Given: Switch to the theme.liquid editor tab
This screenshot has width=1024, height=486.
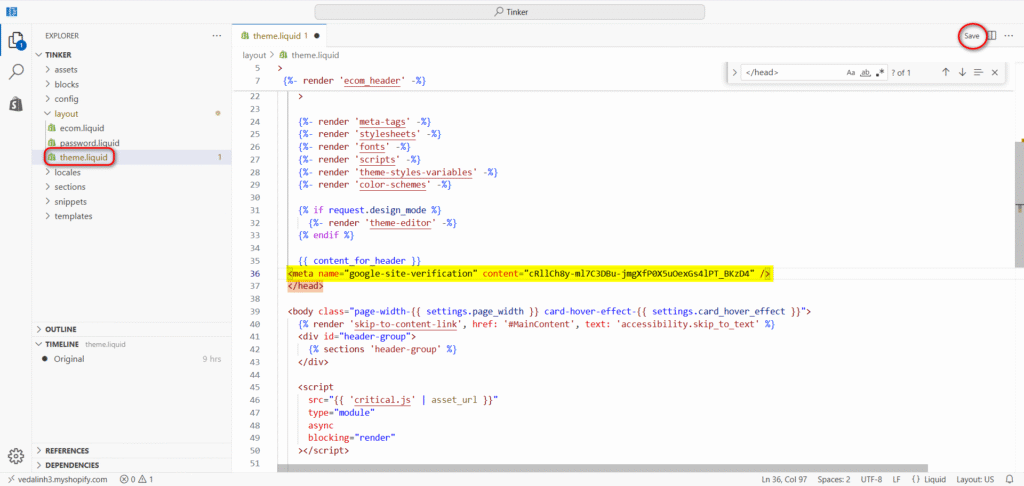Looking at the screenshot, I should [x=279, y=36].
